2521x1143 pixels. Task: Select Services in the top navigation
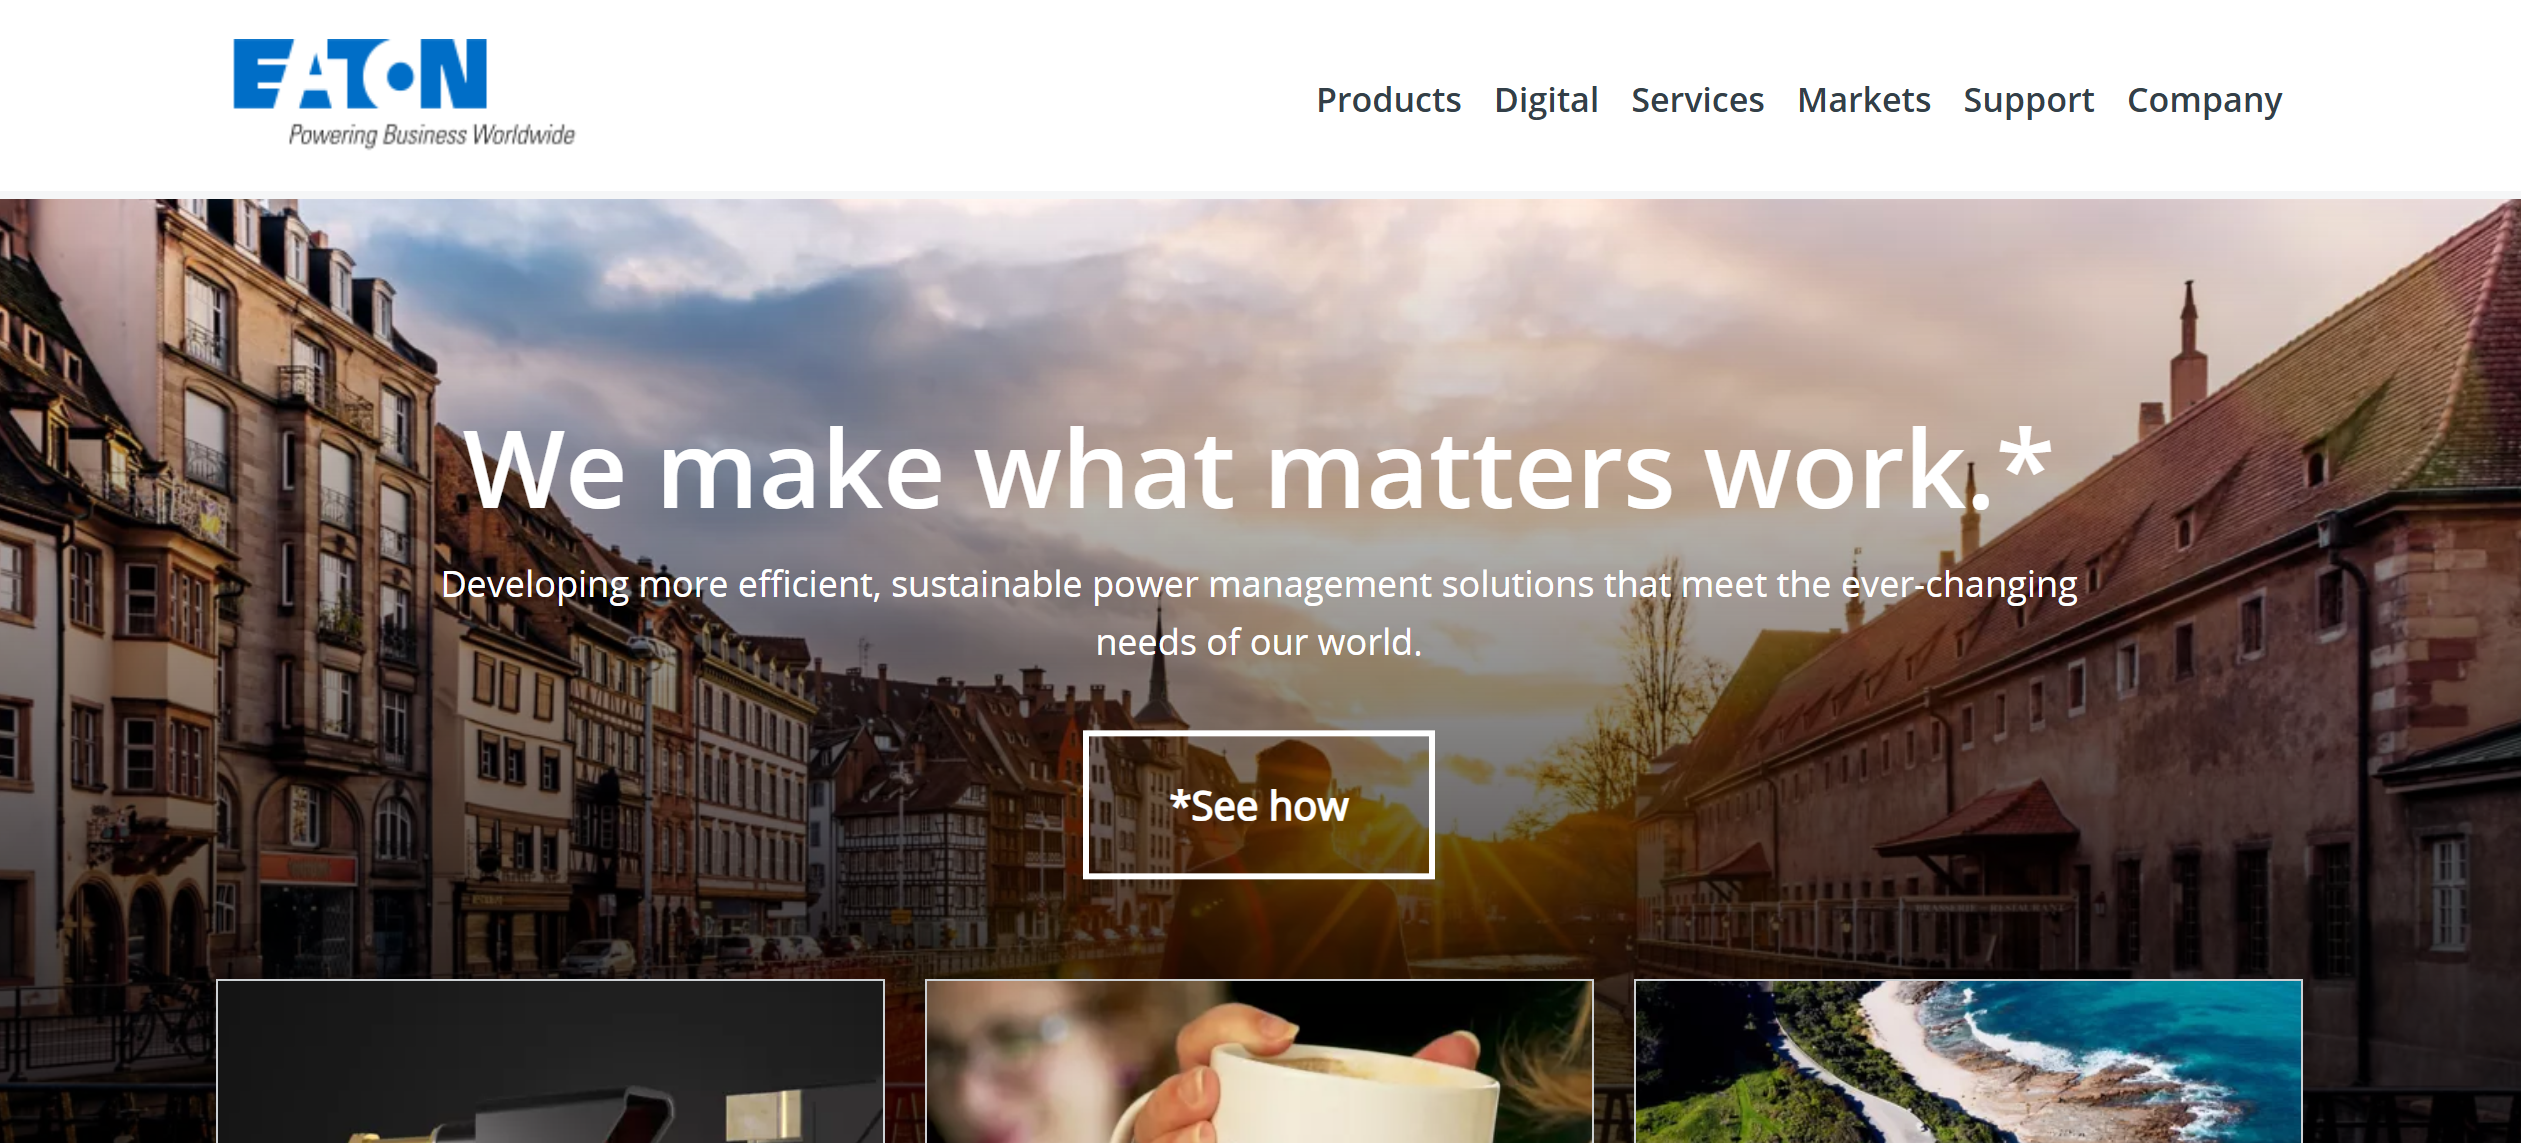point(1697,100)
